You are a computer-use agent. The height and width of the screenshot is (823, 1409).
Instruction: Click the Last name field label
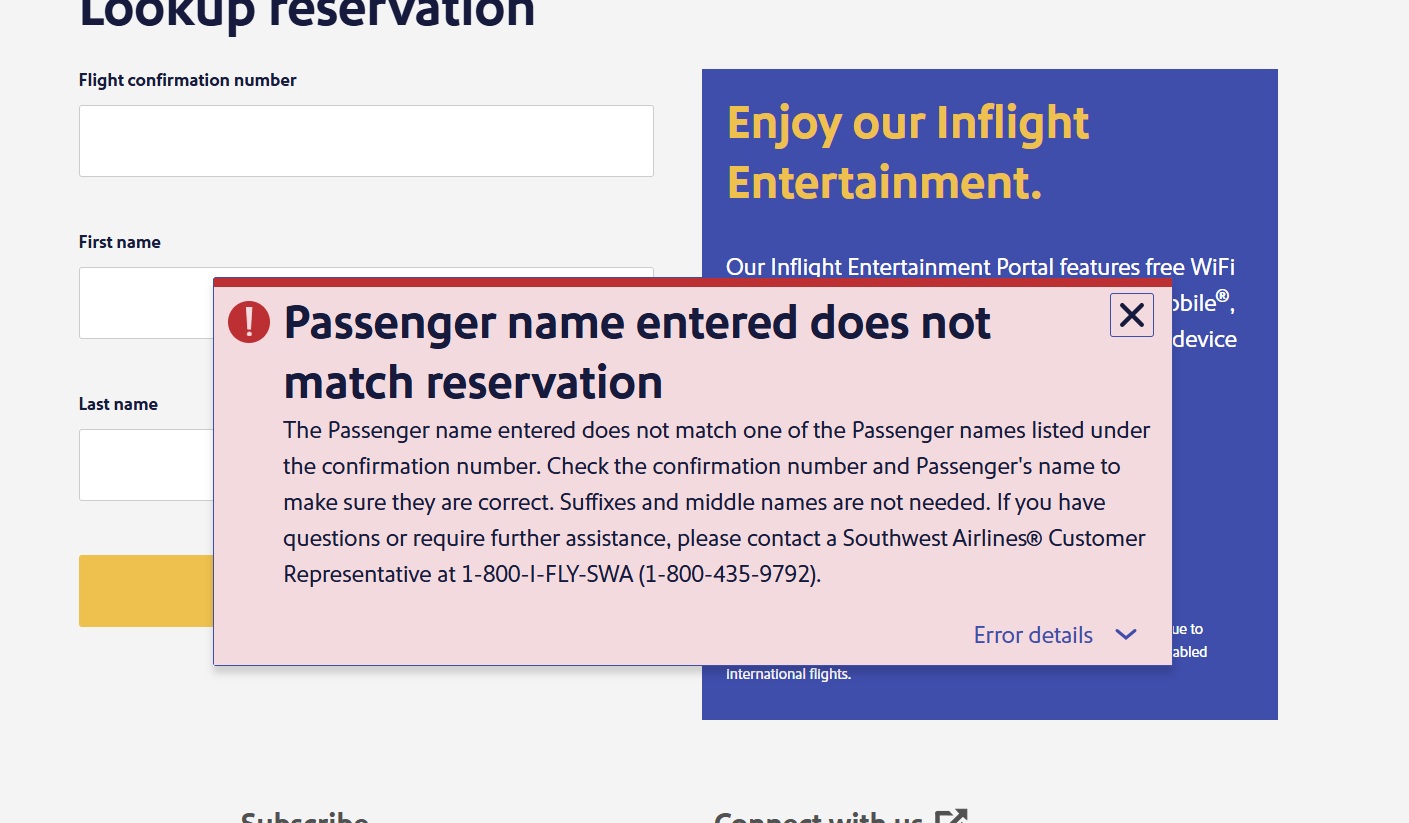tap(118, 404)
